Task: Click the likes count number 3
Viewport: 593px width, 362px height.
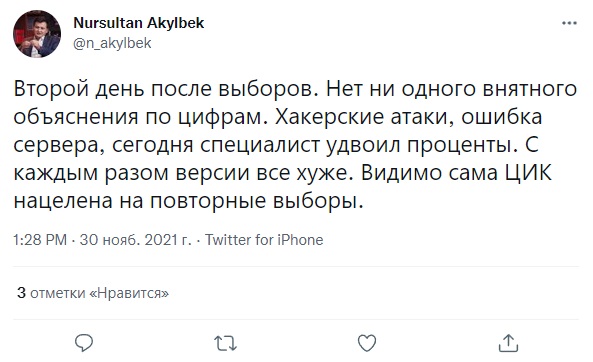Action: click(21, 293)
